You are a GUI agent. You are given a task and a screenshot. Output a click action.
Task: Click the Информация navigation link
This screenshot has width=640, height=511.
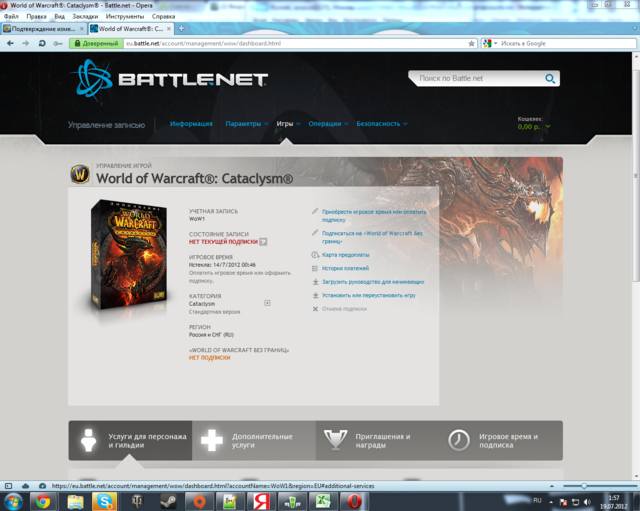point(191,124)
